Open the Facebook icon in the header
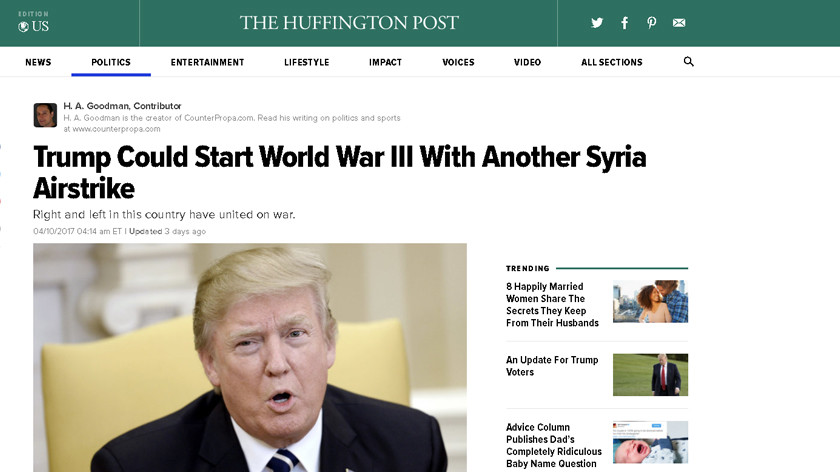The image size is (840, 472). pyautogui.click(x=625, y=23)
